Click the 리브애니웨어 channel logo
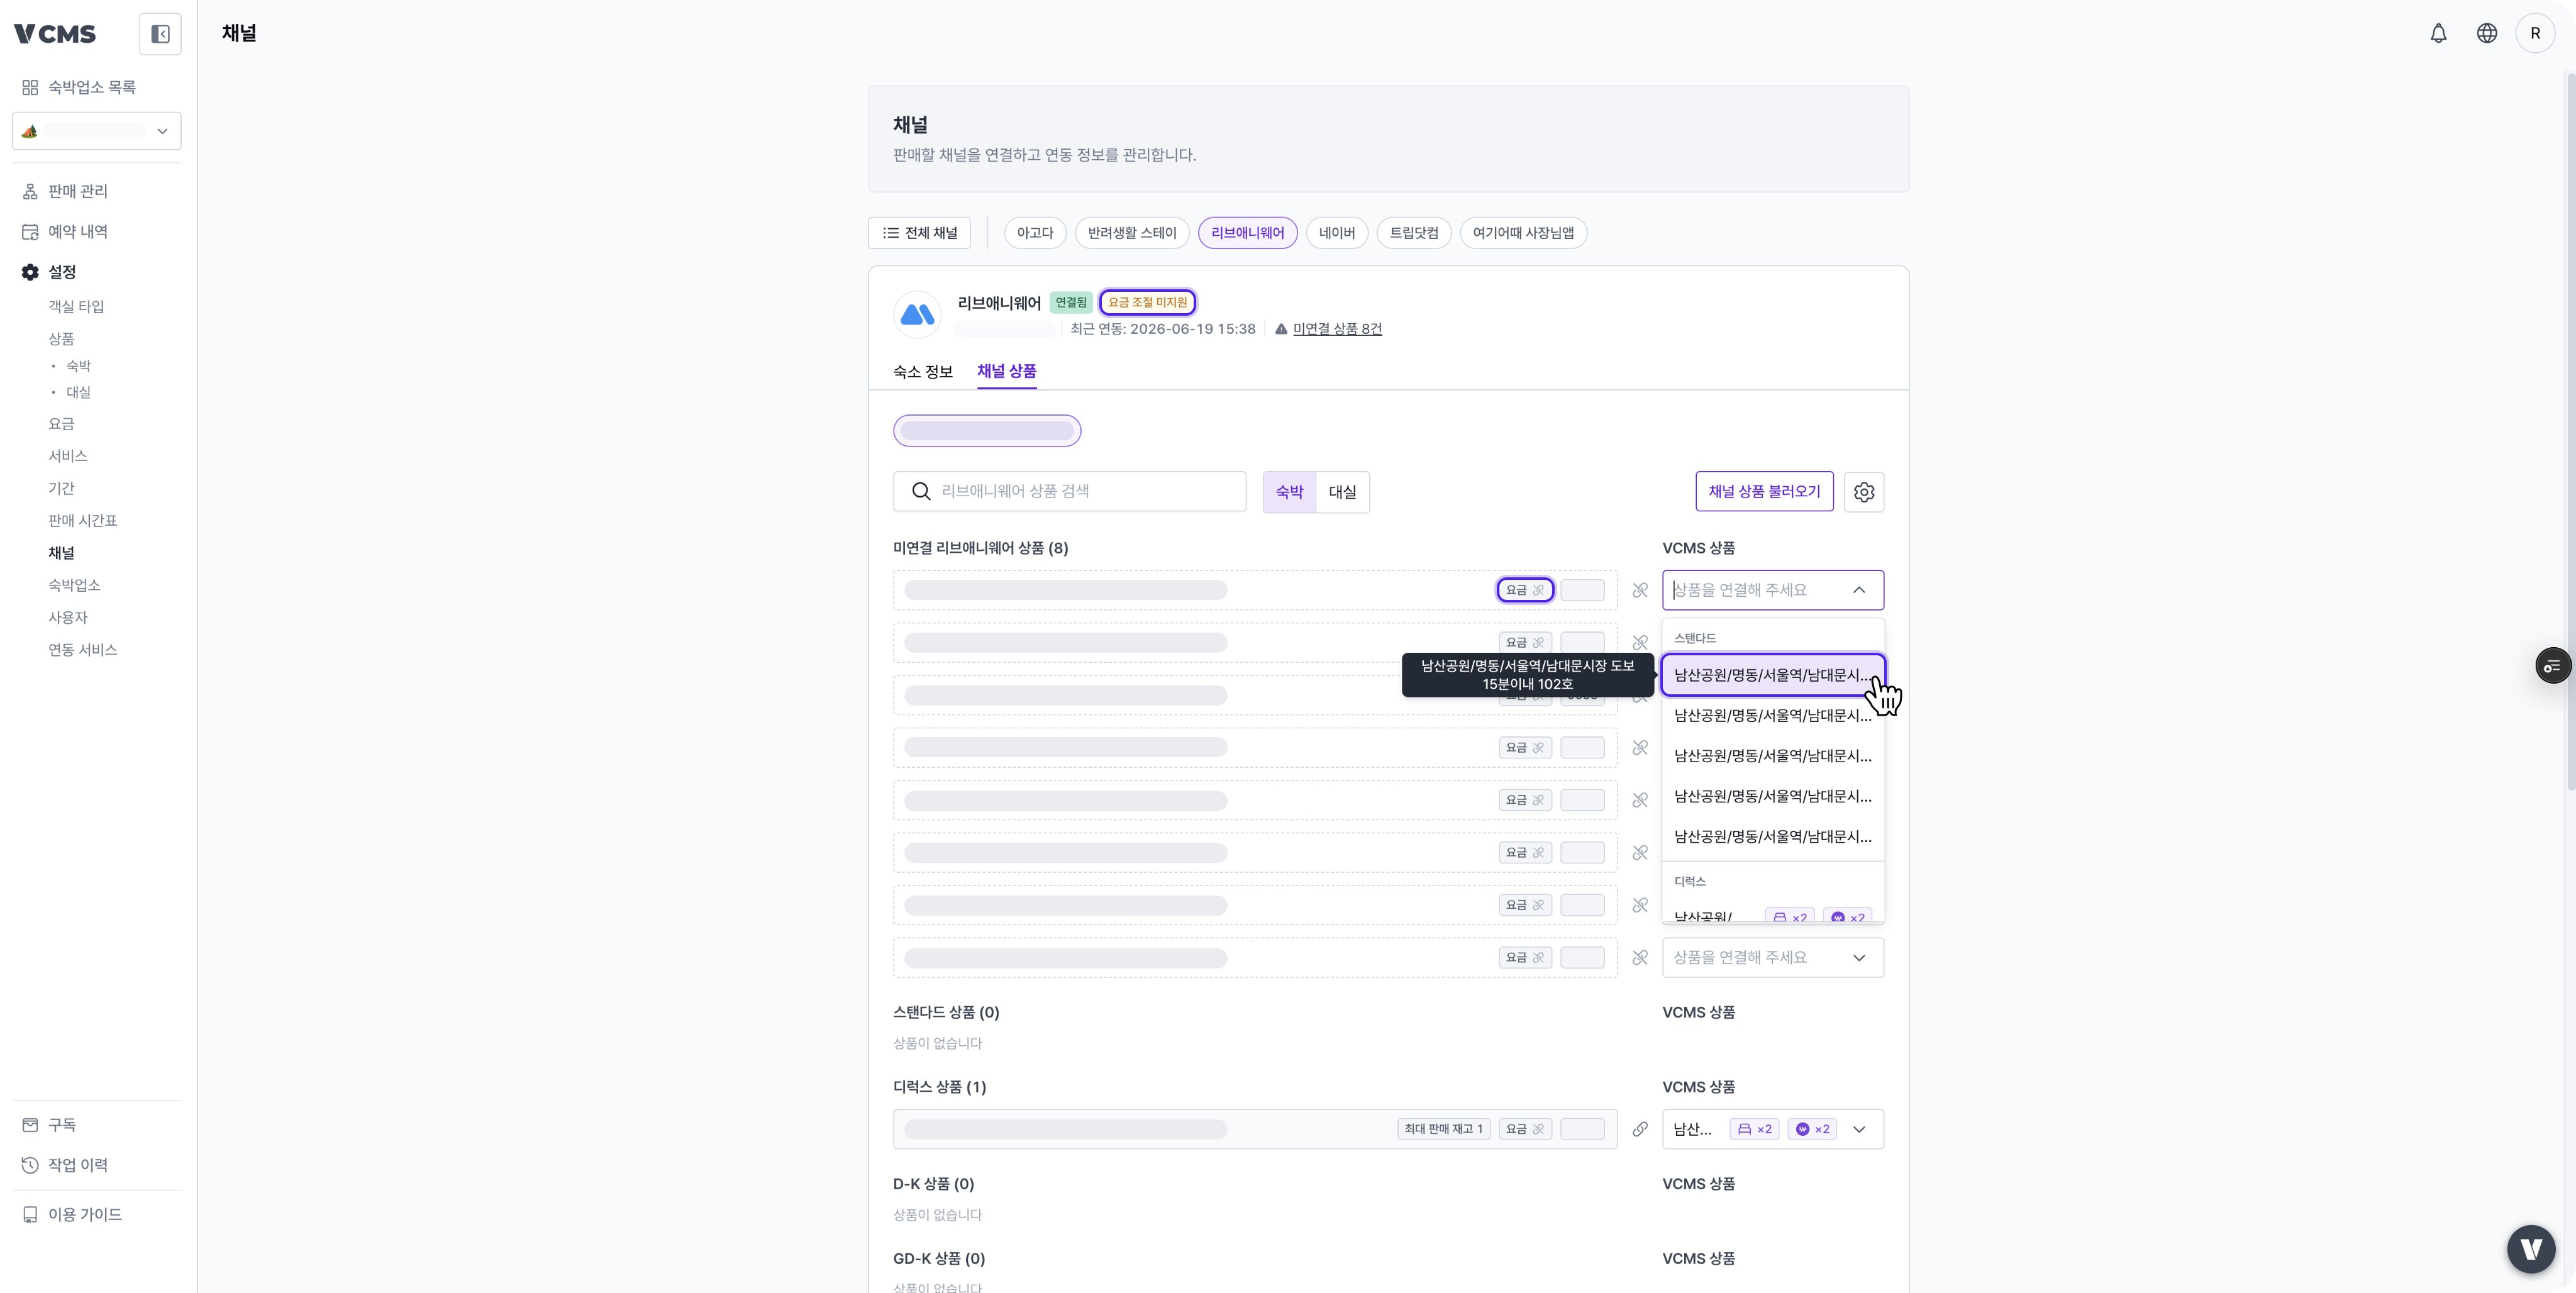The width and height of the screenshot is (2576, 1293). 917,315
